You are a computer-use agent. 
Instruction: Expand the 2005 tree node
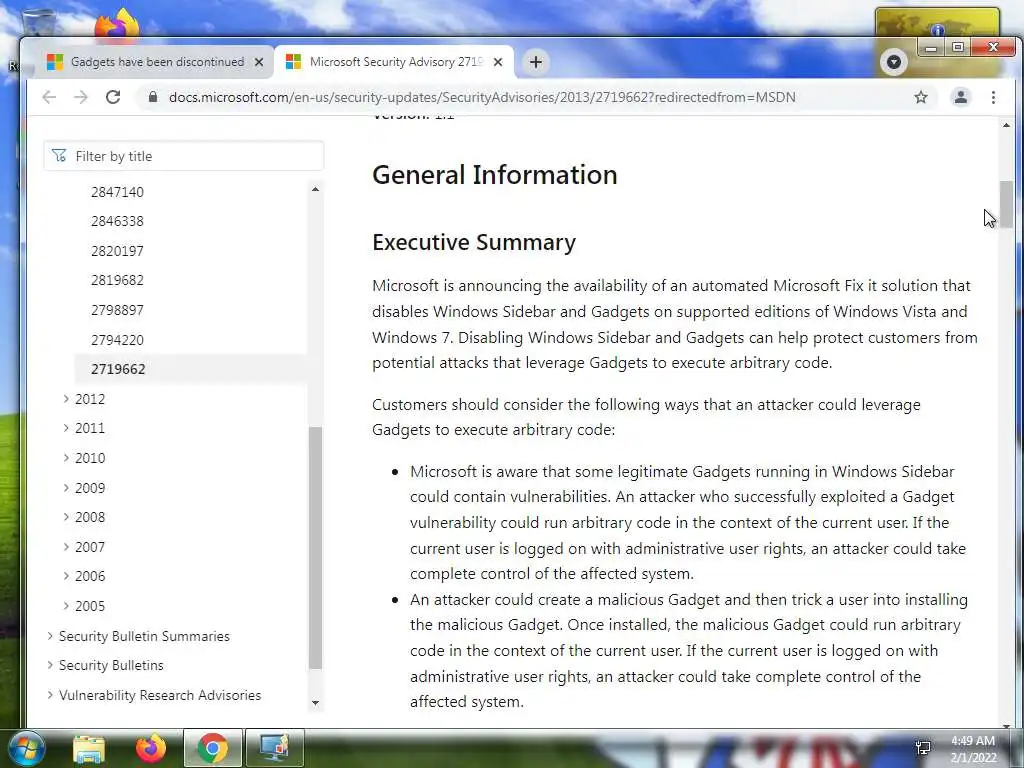[x=66, y=605]
